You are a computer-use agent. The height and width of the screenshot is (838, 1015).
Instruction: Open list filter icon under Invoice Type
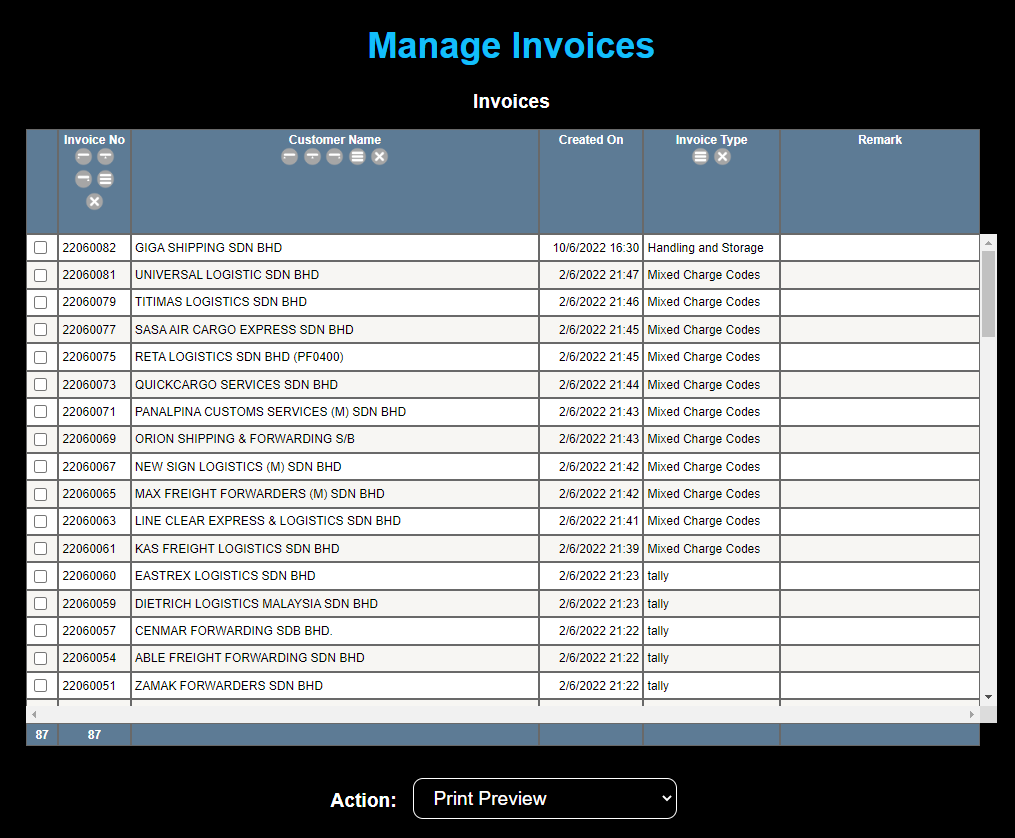[x=700, y=157]
